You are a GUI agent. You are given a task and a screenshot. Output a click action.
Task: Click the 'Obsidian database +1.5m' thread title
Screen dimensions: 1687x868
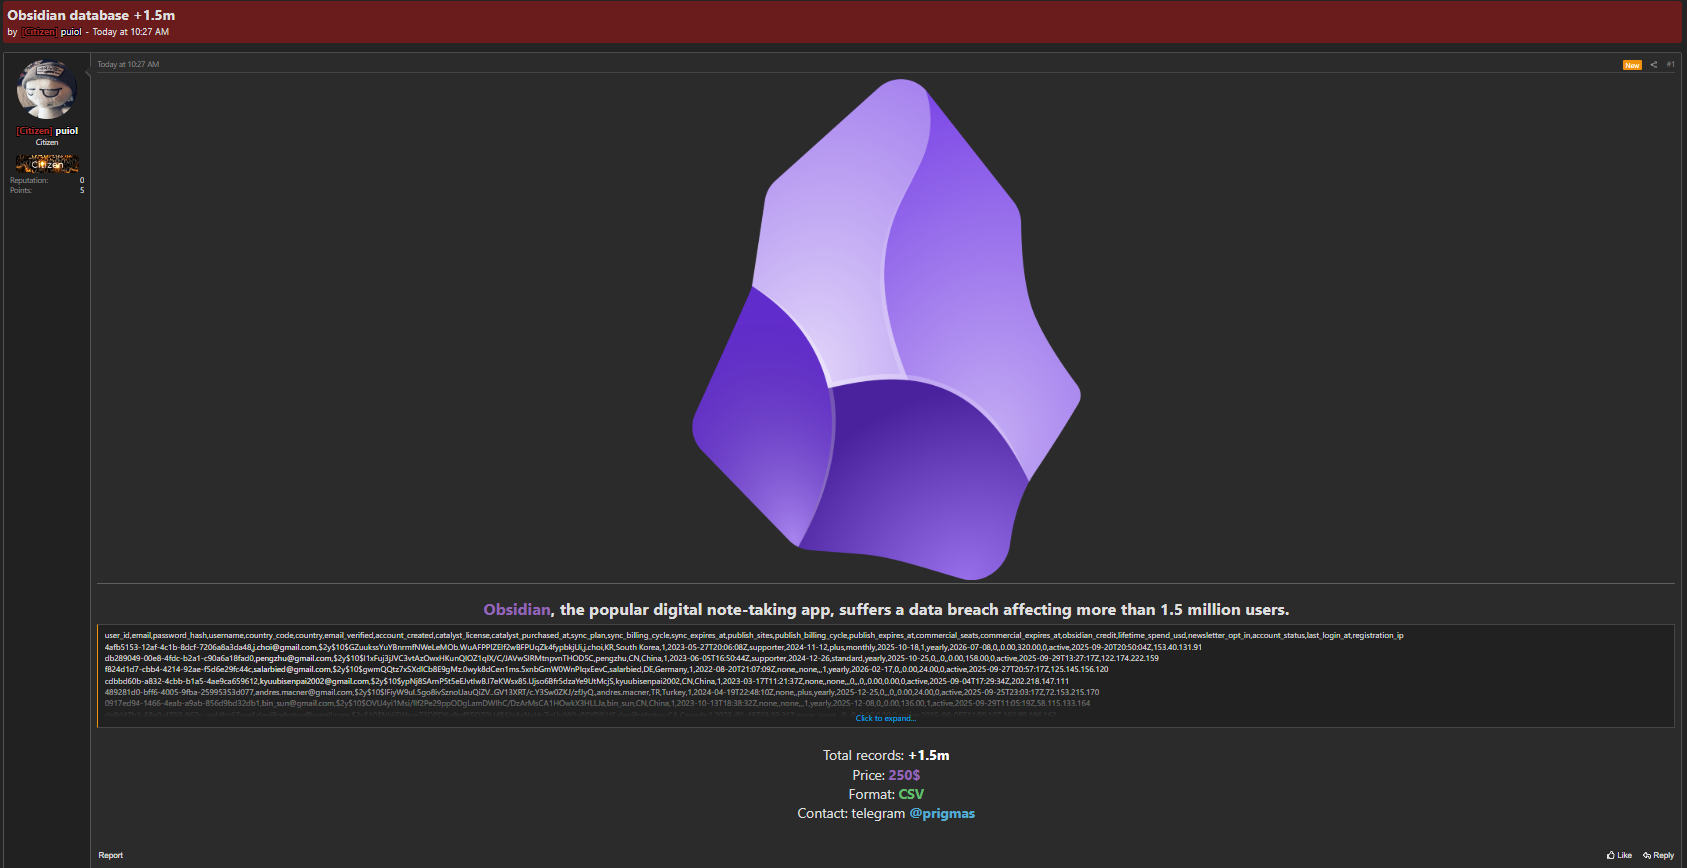[x=91, y=15]
